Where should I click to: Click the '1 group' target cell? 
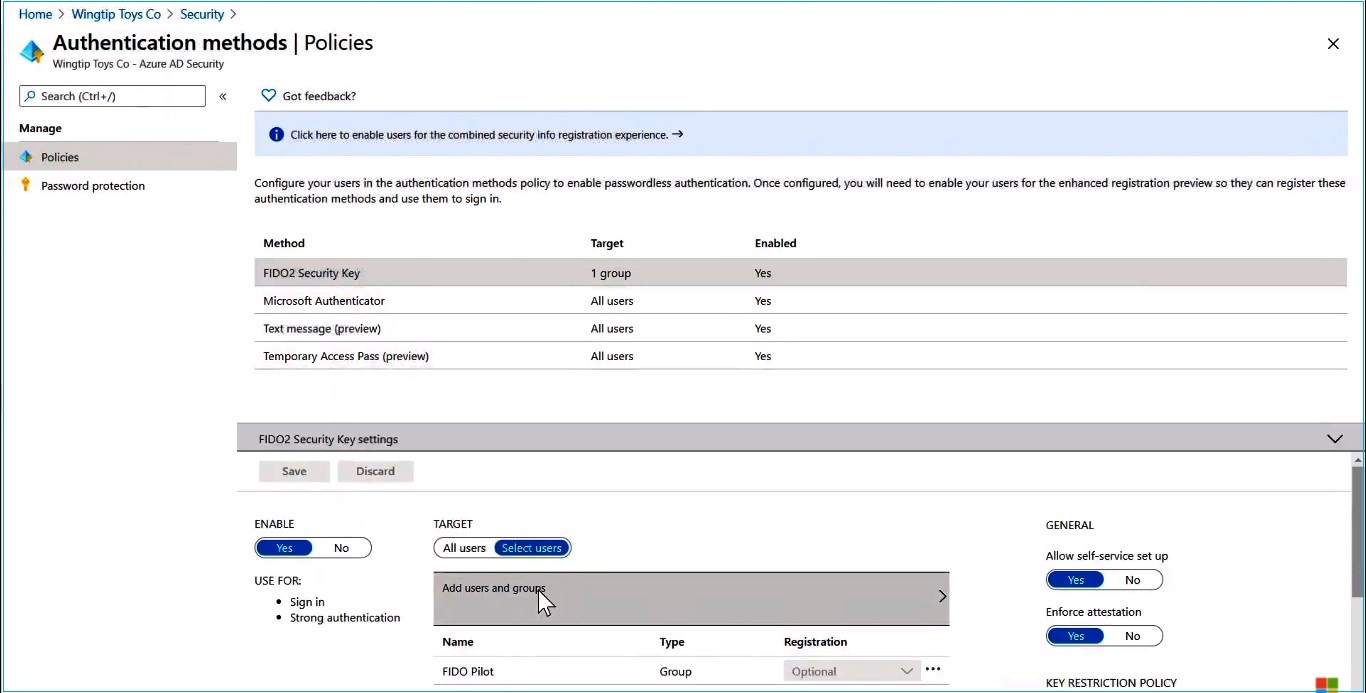(611, 273)
